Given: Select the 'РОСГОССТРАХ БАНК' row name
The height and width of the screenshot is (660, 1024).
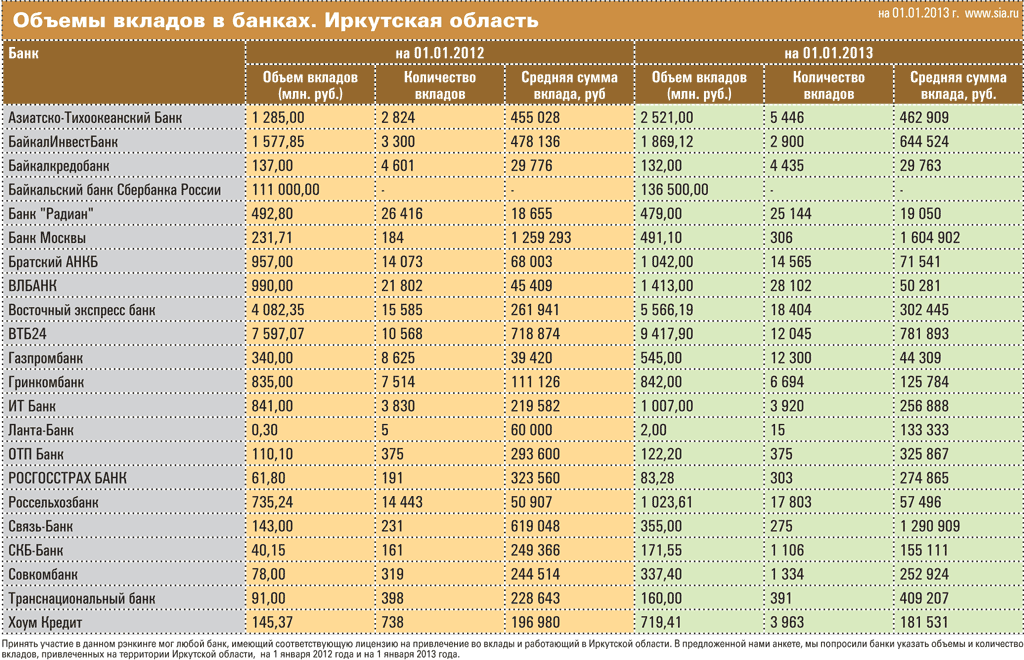Looking at the screenshot, I should point(68,478).
